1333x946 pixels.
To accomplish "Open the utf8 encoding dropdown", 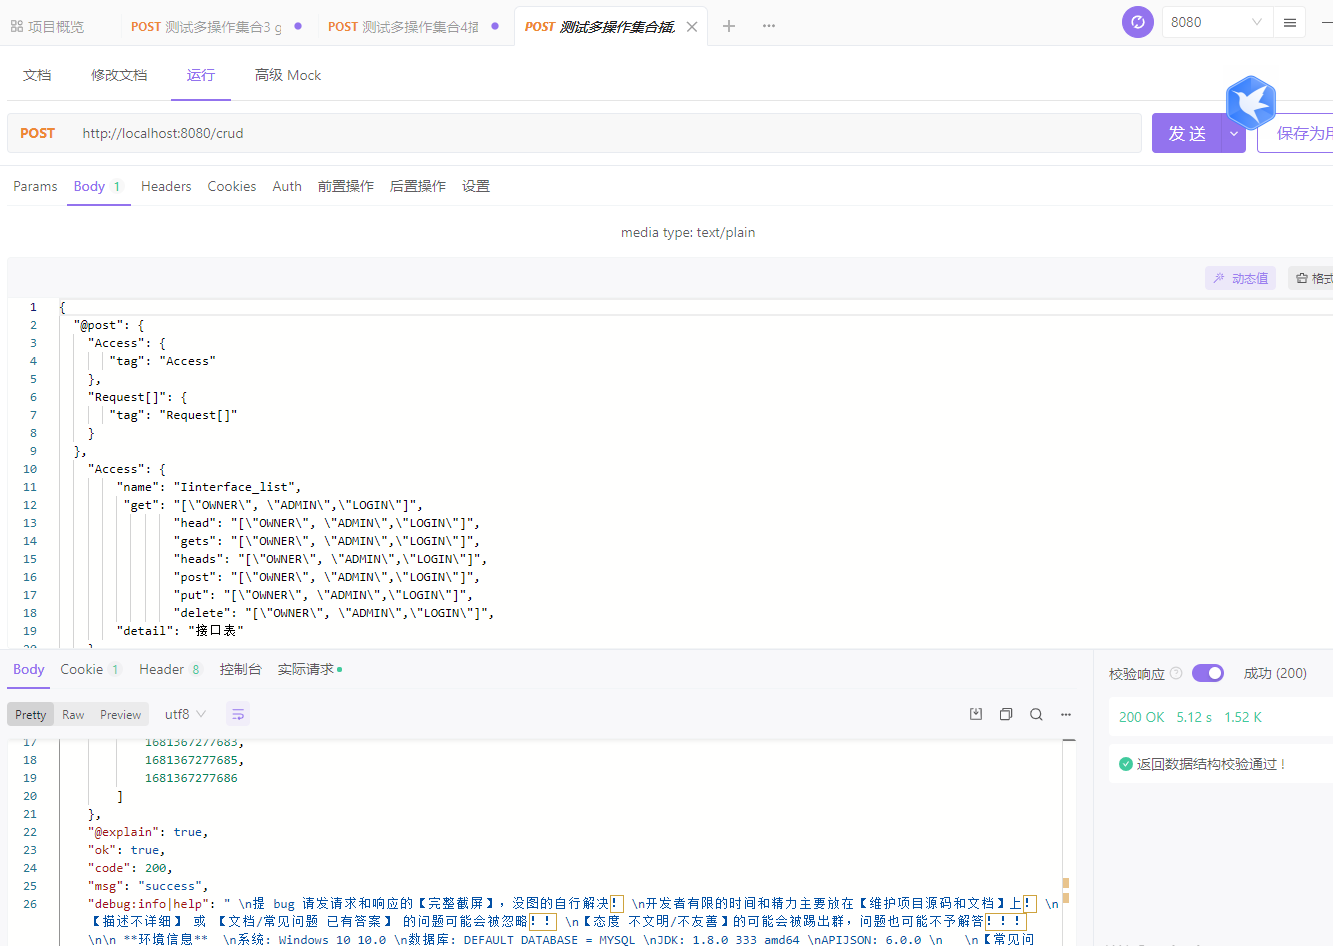I will click(x=185, y=714).
